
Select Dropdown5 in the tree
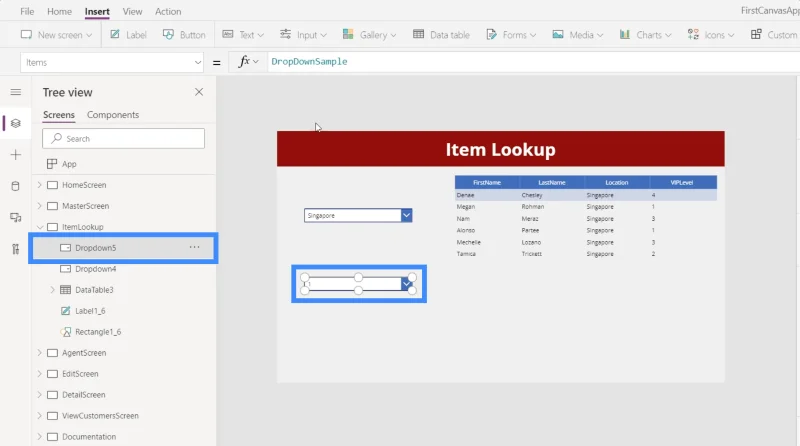coord(95,247)
